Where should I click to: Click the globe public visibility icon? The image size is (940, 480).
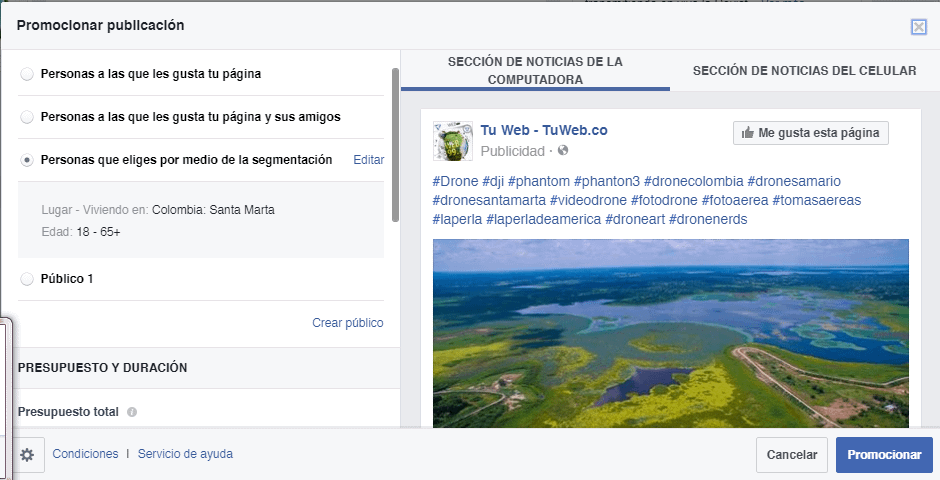pyautogui.click(x=563, y=150)
